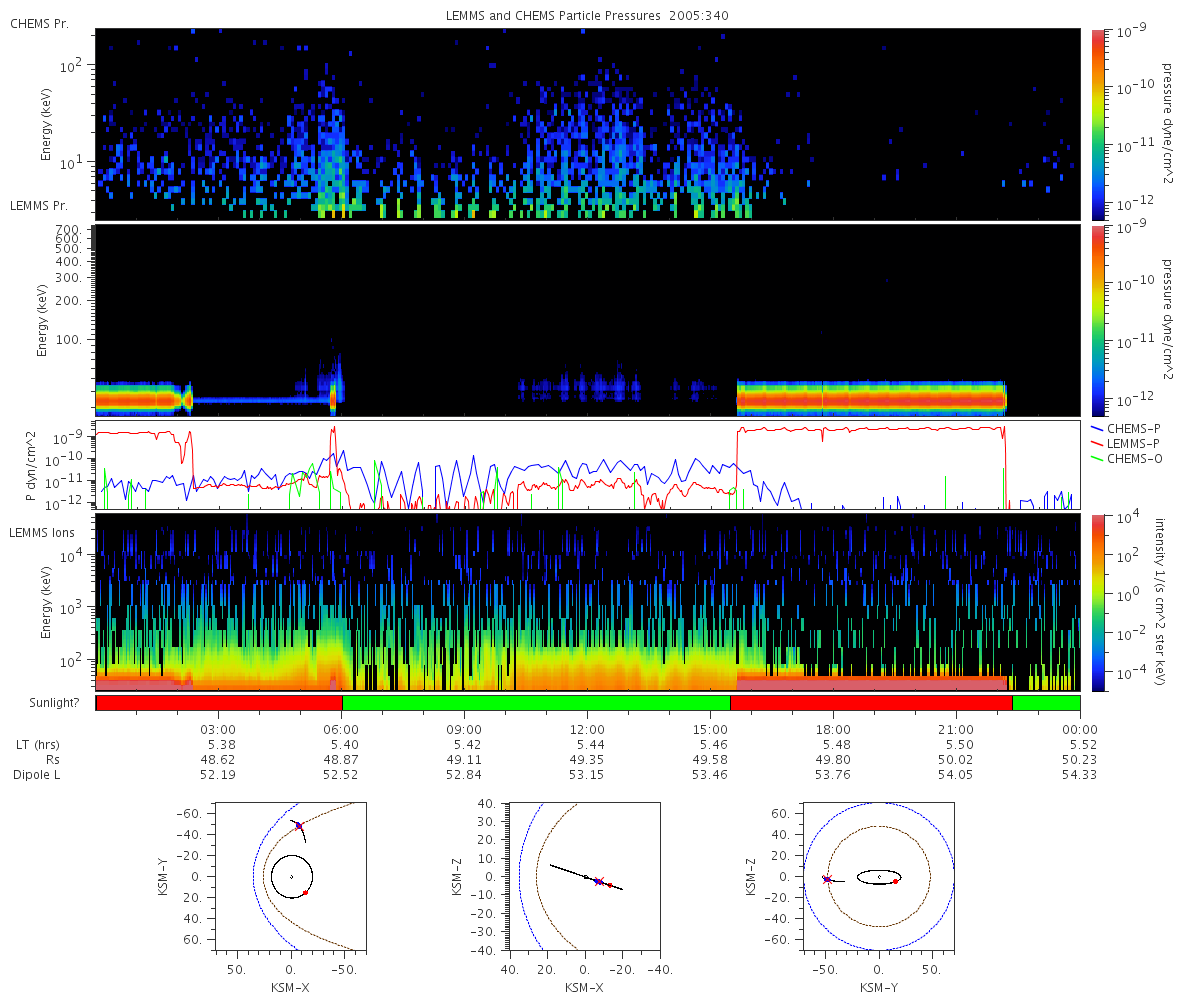Click the 'LEMMS Ions' panel label
Image resolution: width=1200 pixels, height=1000 pixels.
click(x=41, y=533)
